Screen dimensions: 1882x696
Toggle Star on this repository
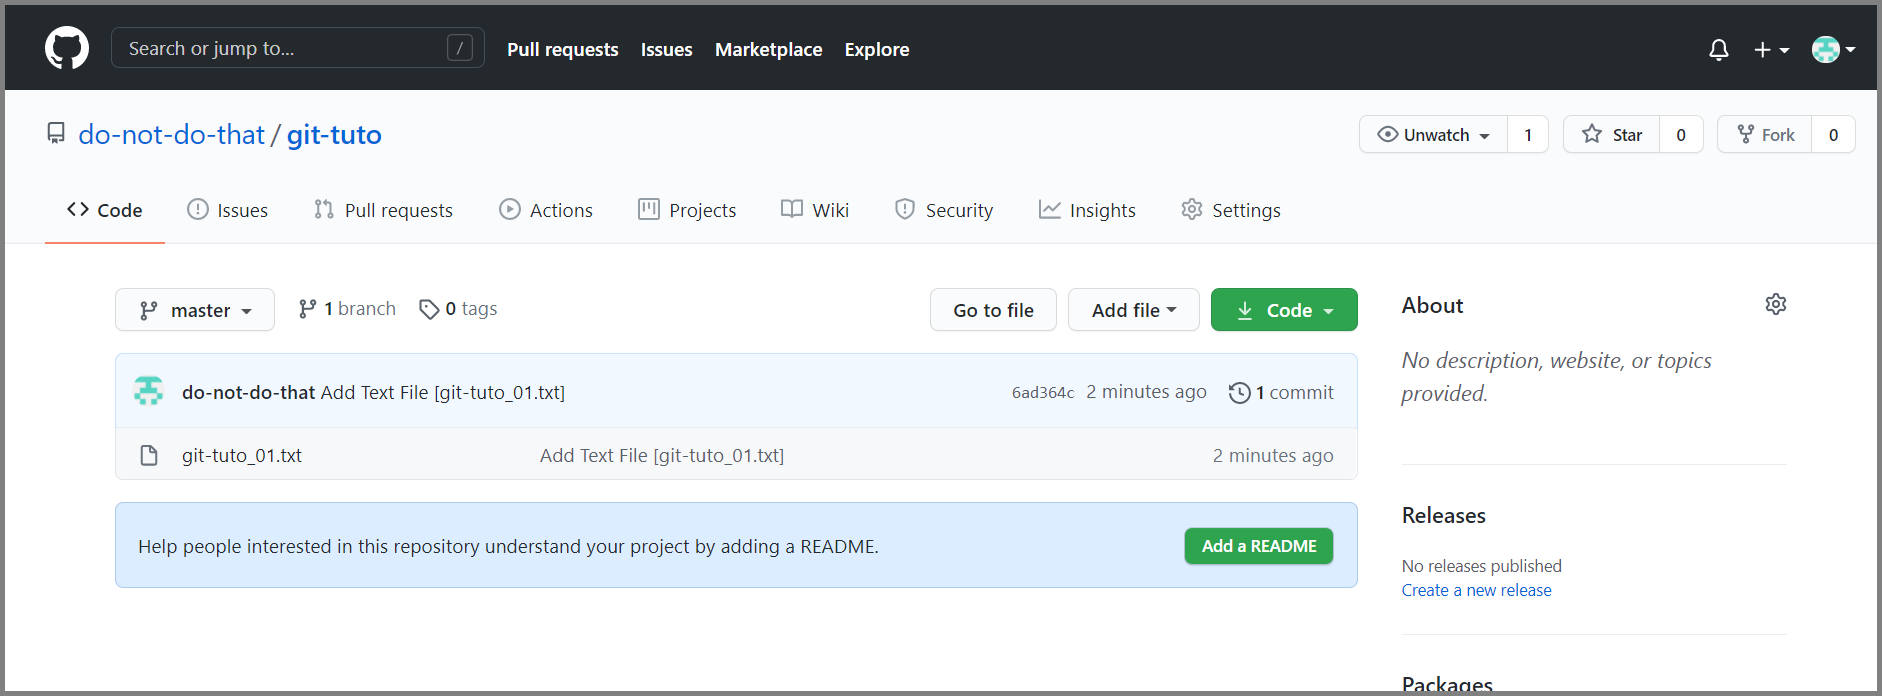1611,134
